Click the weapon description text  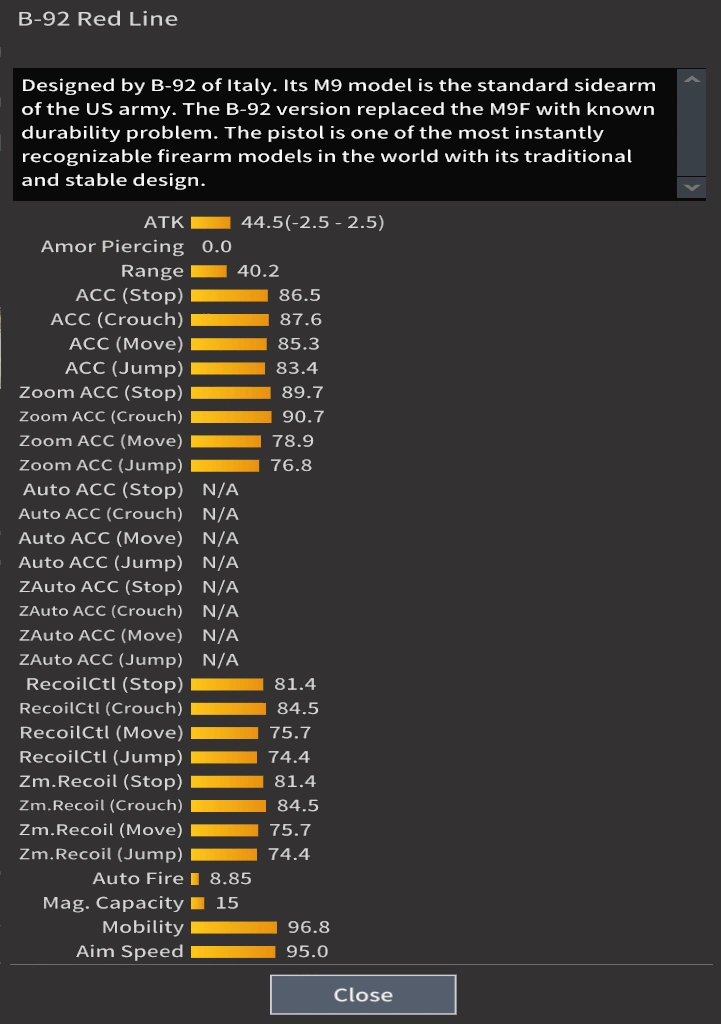pyautogui.click(x=338, y=133)
